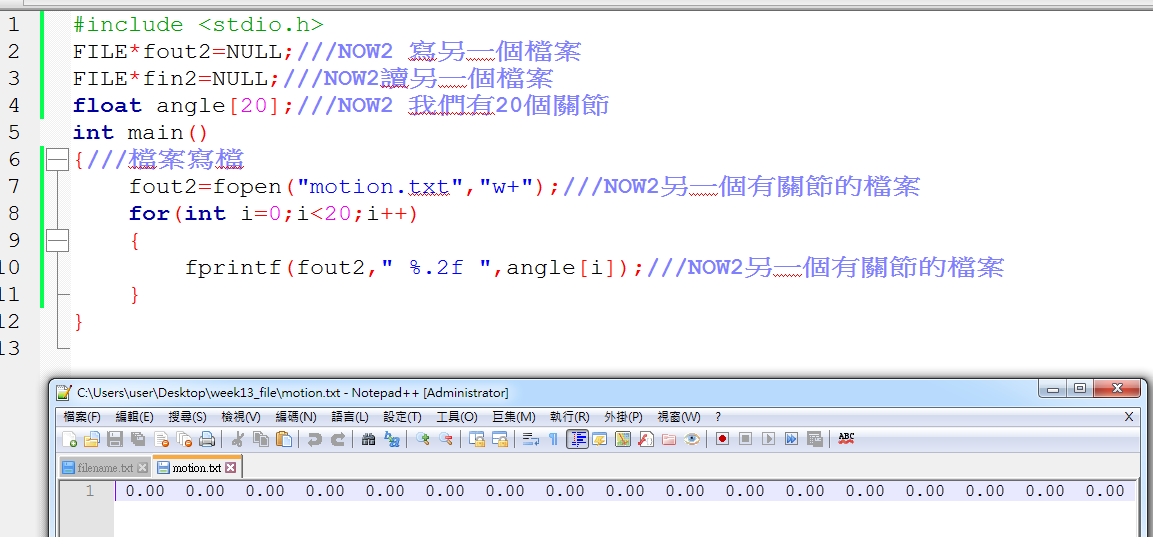Close the motion.txt tab

coord(230,468)
